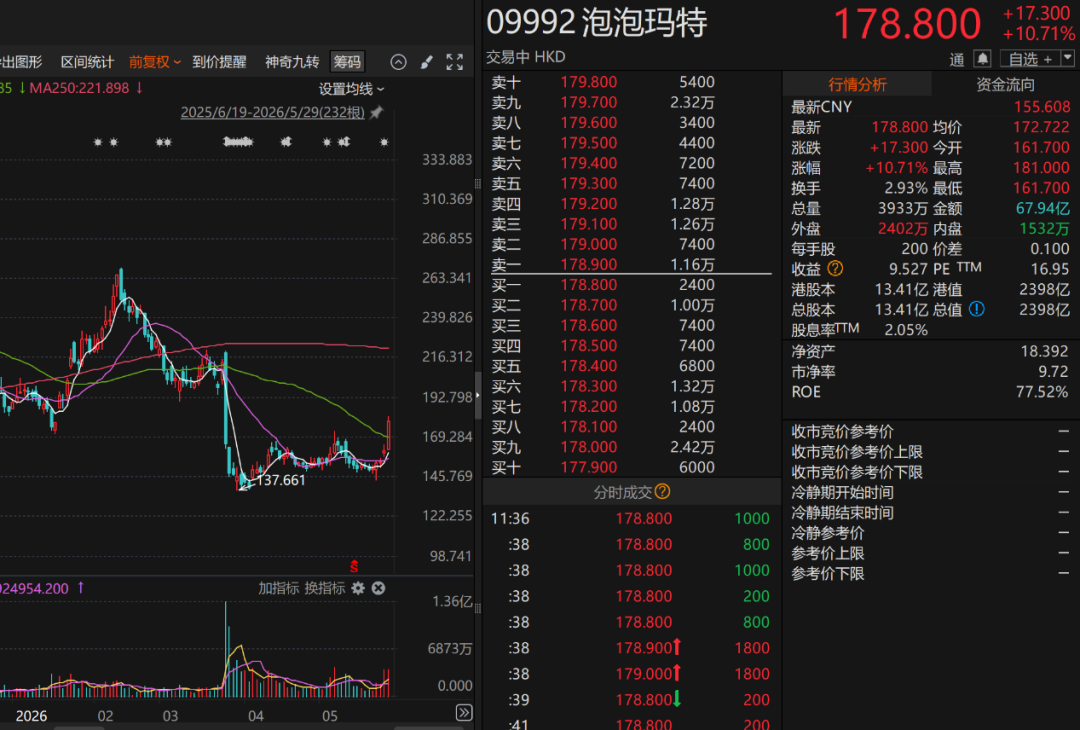Click the 市净率 9.72 row
1080x730 pixels.
[930, 372]
